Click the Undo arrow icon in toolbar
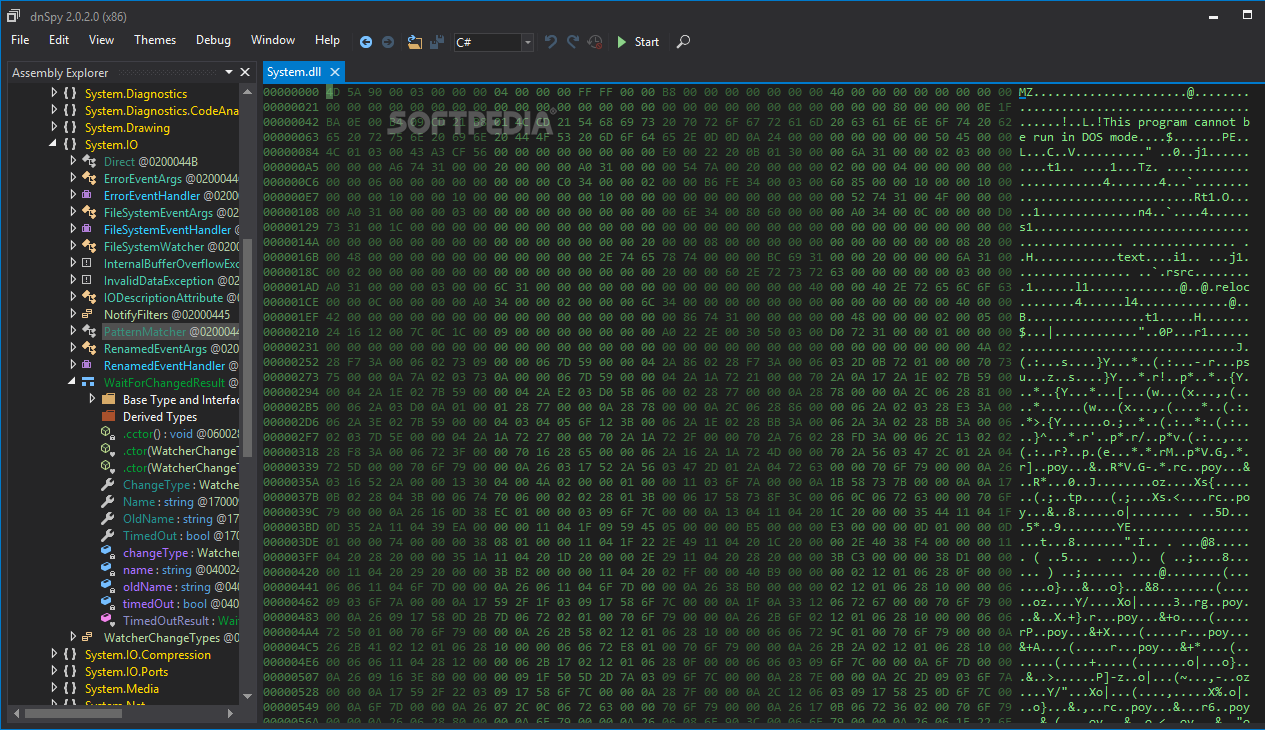 tap(551, 42)
